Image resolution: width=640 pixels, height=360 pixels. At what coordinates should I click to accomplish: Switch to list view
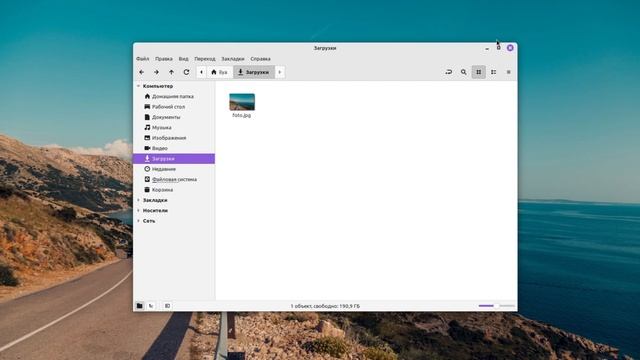click(x=493, y=72)
